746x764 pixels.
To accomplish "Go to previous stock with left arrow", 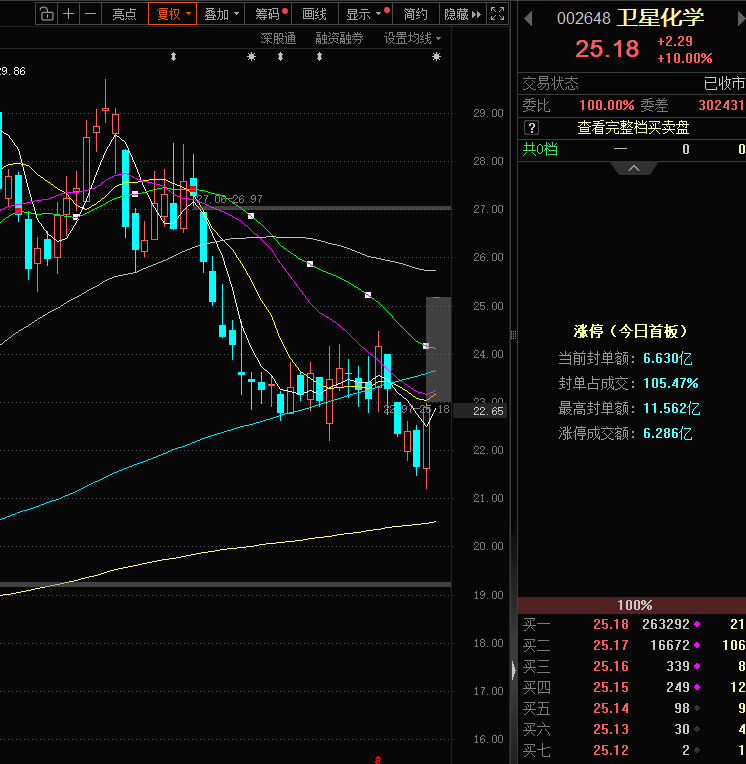I will click(x=528, y=19).
